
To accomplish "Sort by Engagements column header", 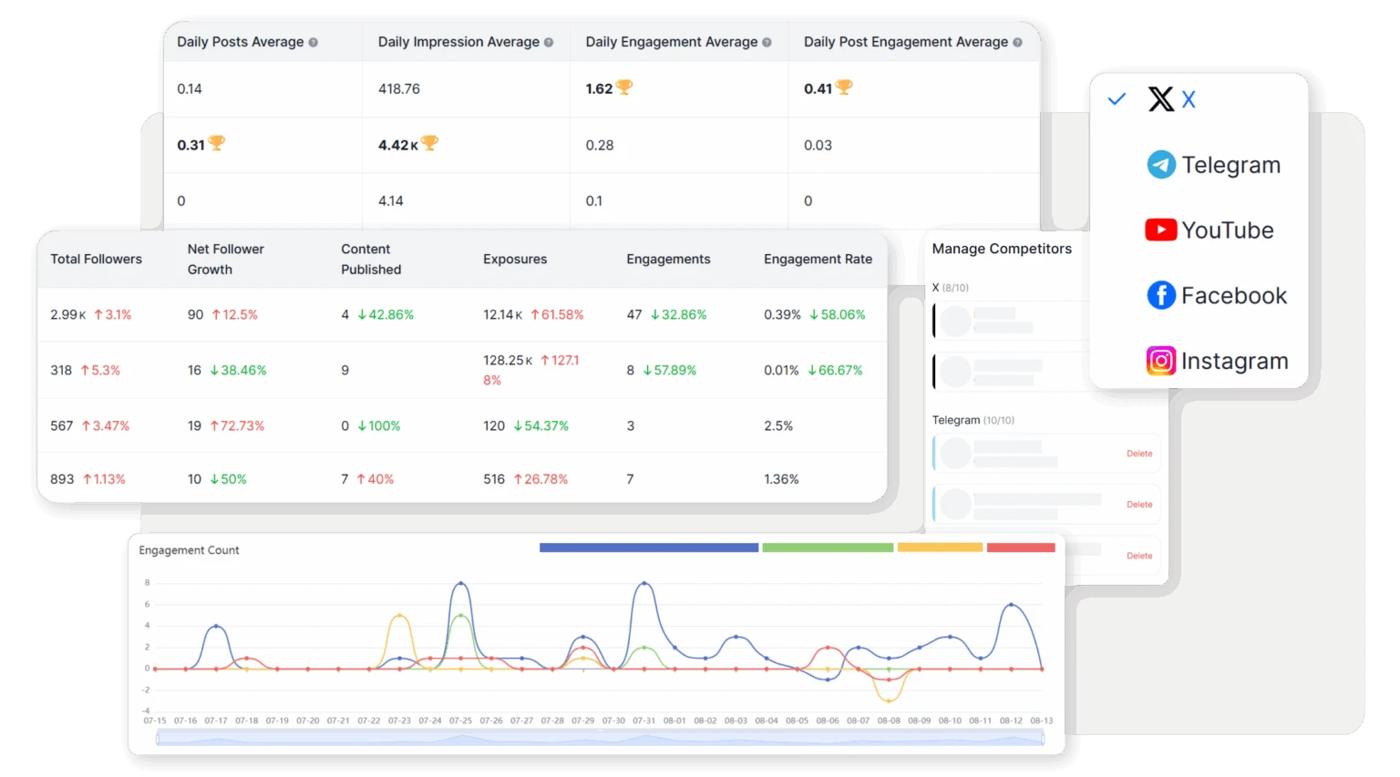I will (x=668, y=259).
